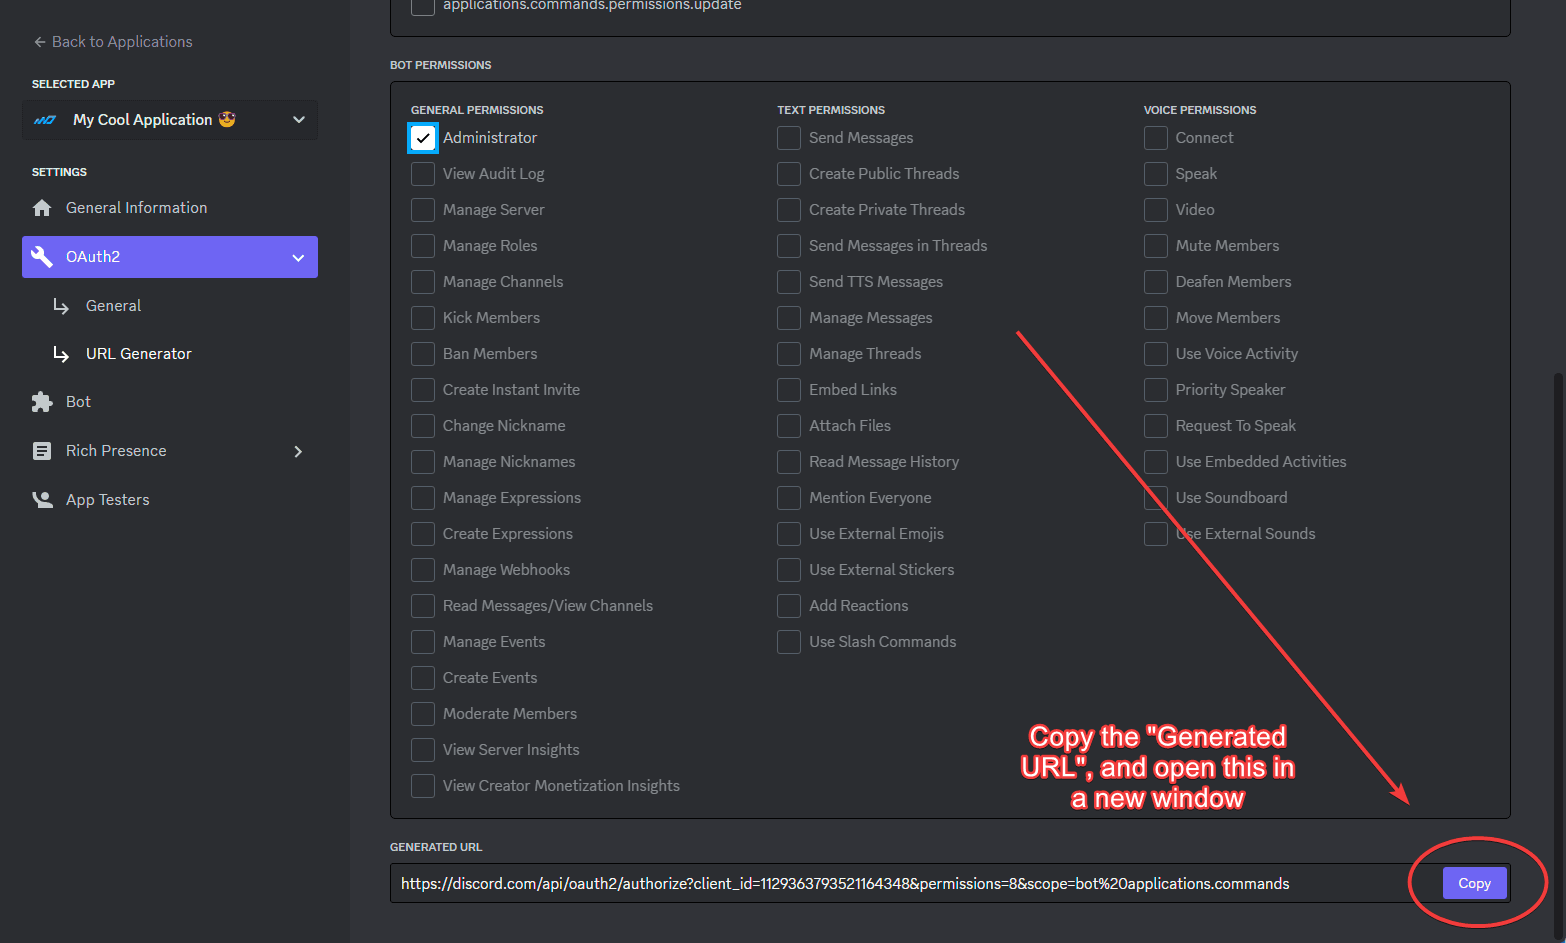Tick the Attach Files checkbox
The width and height of the screenshot is (1566, 943).
coord(789,426)
